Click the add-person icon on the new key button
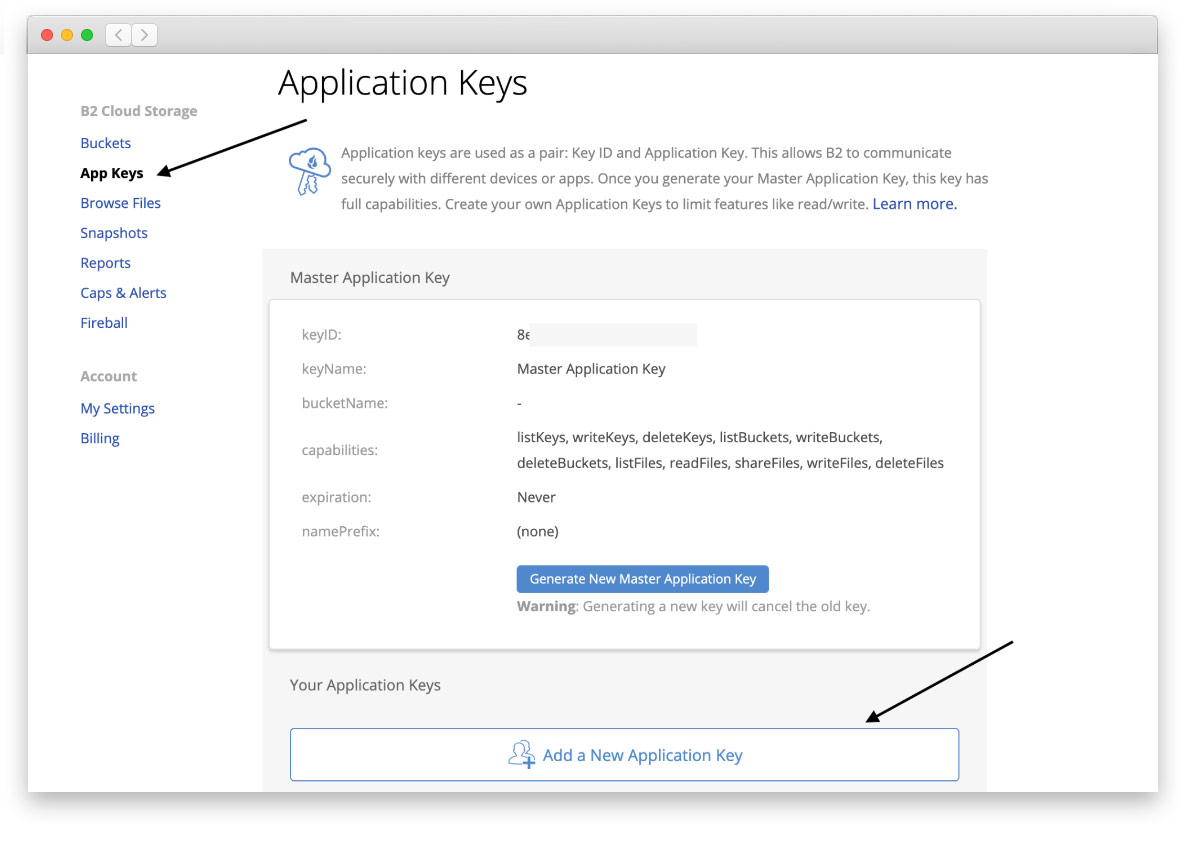Screen dimensions: 1185x864 click(x=522, y=755)
